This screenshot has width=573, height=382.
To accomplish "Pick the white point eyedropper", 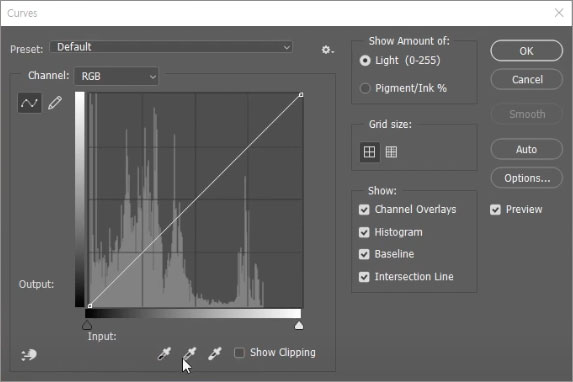I will pos(215,353).
